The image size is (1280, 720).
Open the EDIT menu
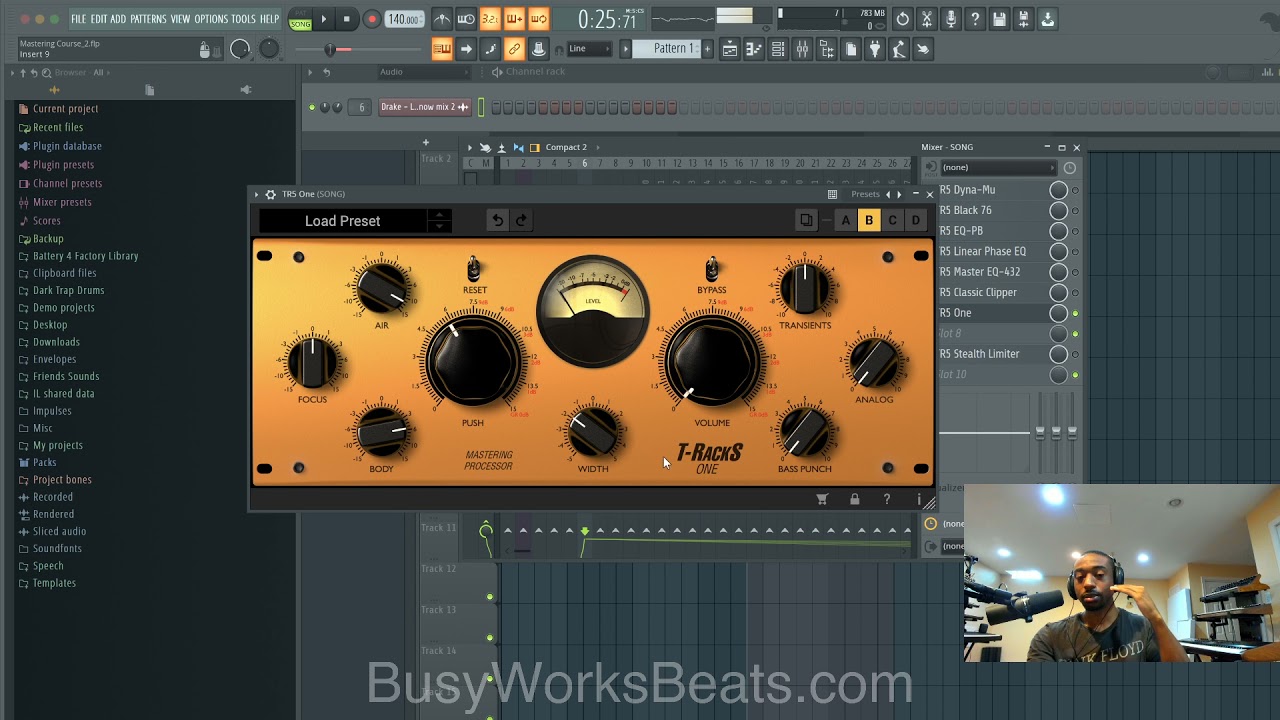pos(99,19)
